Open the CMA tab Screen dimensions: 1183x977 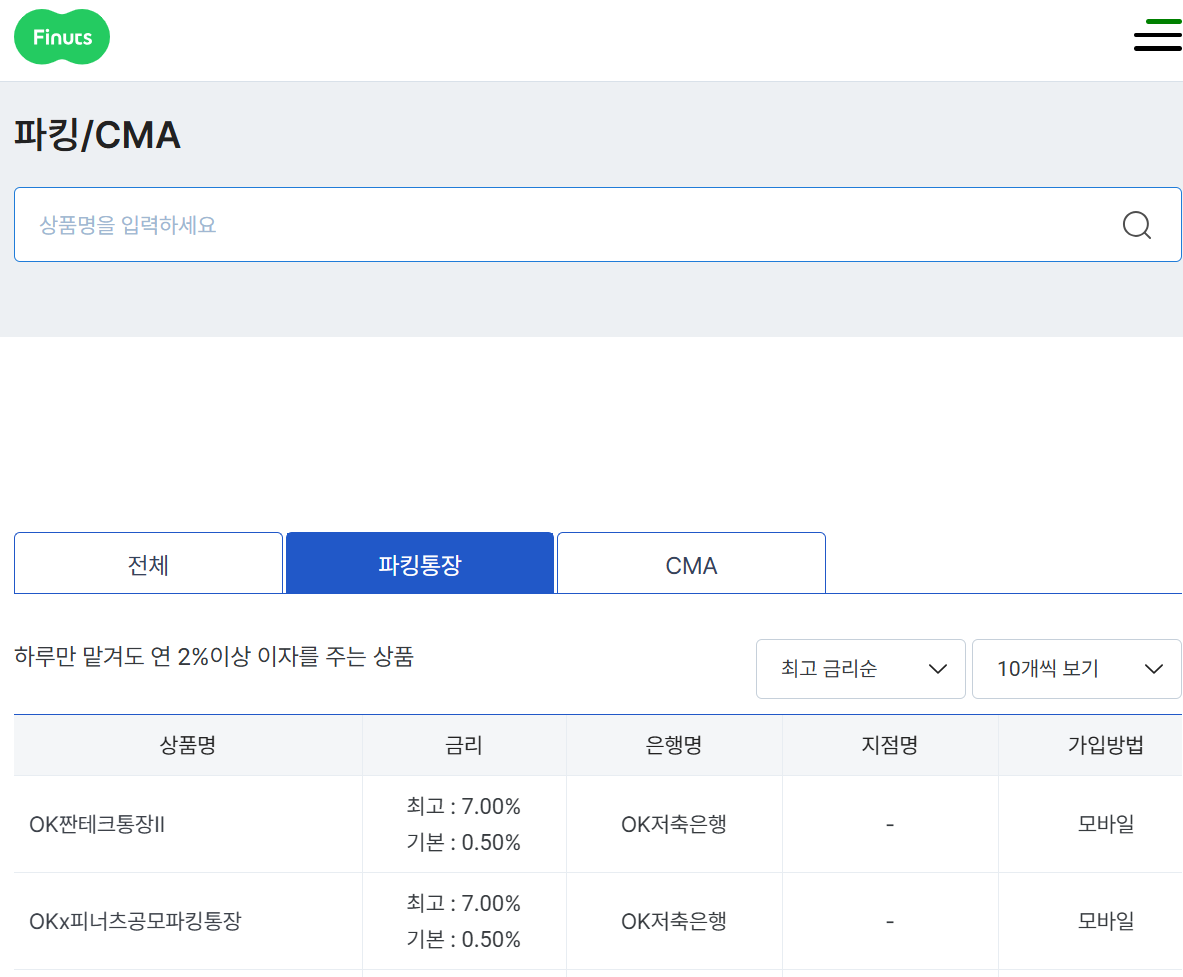[691, 564]
